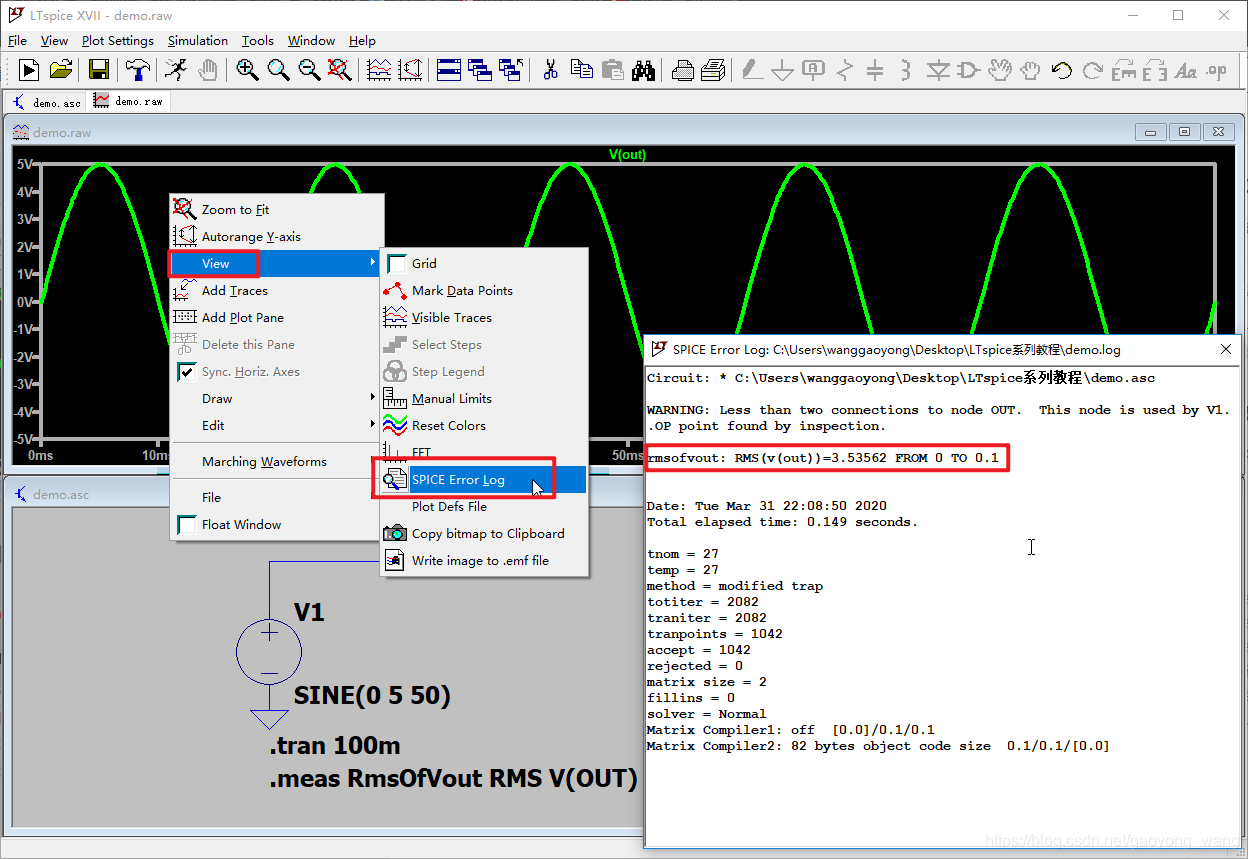Open the File menu in menu bar
The height and width of the screenshot is (859, 1248).
[x=17, y=41]
